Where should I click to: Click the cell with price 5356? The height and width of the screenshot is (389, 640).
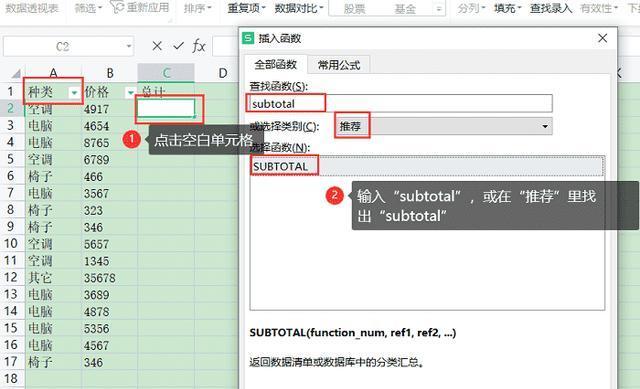[x=110, y=328]
